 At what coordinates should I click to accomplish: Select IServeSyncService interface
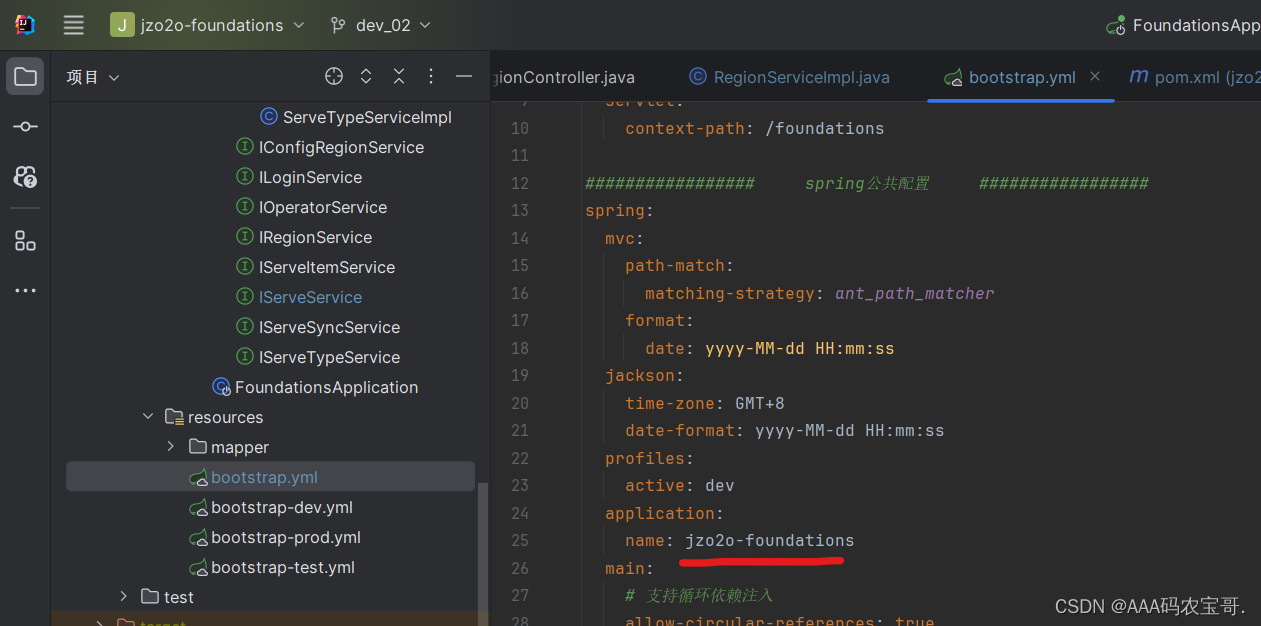[x=329, y=327]
